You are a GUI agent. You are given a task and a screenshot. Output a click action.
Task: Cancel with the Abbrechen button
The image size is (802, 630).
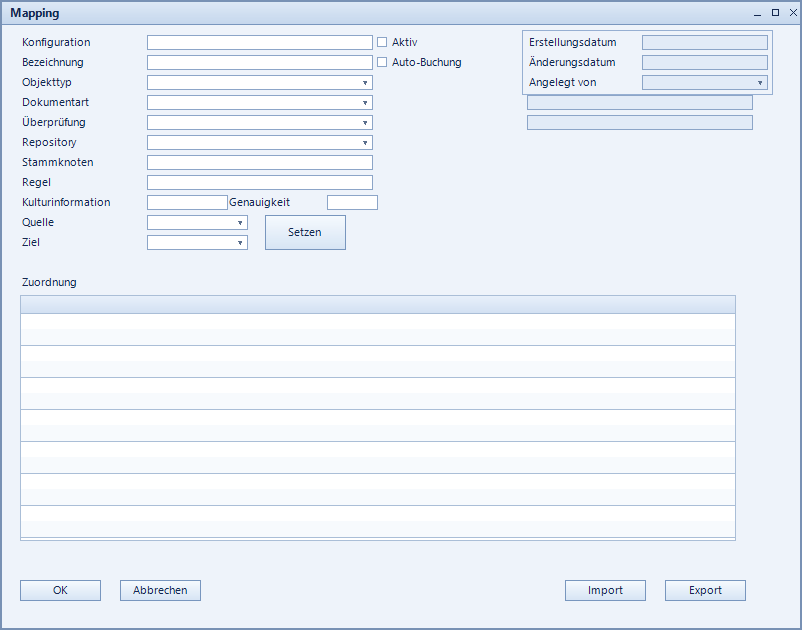[160, 591]
